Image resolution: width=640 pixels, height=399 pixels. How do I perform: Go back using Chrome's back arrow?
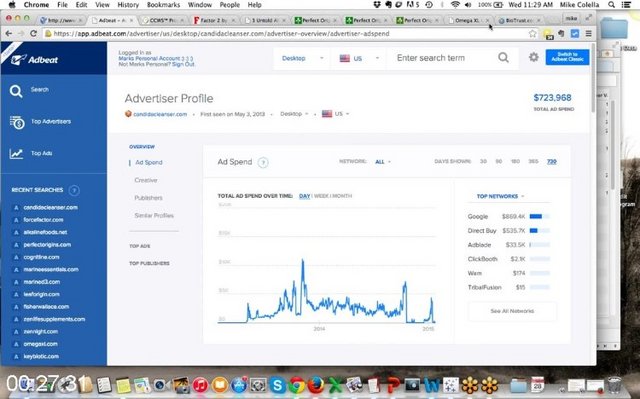(9, 33)
